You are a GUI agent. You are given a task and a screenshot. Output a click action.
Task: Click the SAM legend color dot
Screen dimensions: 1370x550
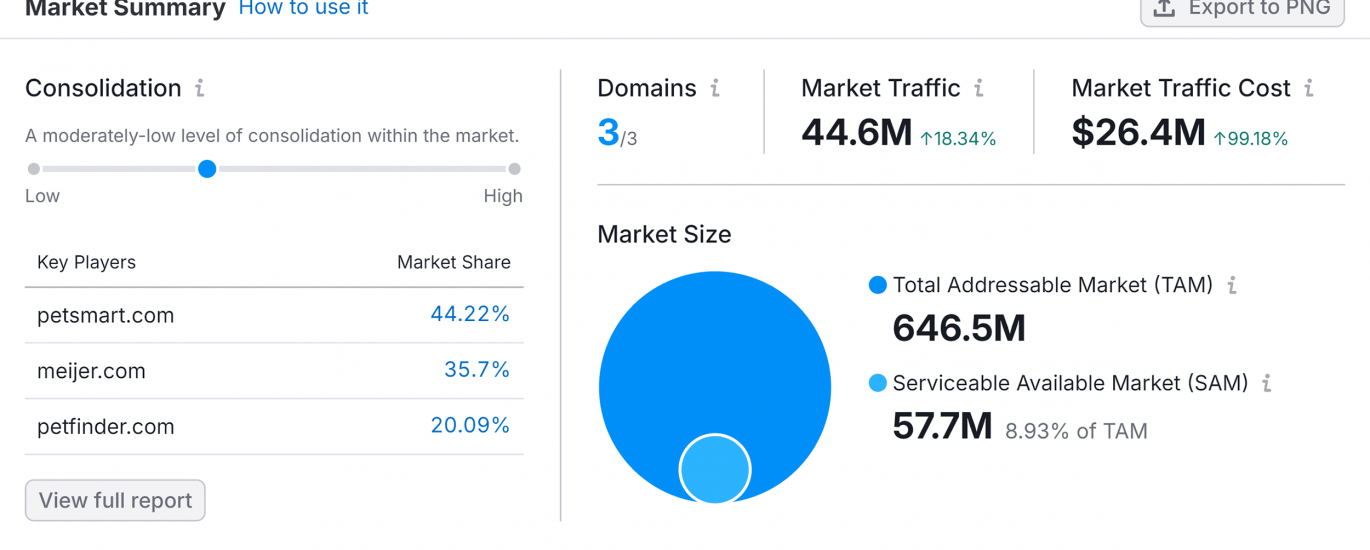pos(878,384)
